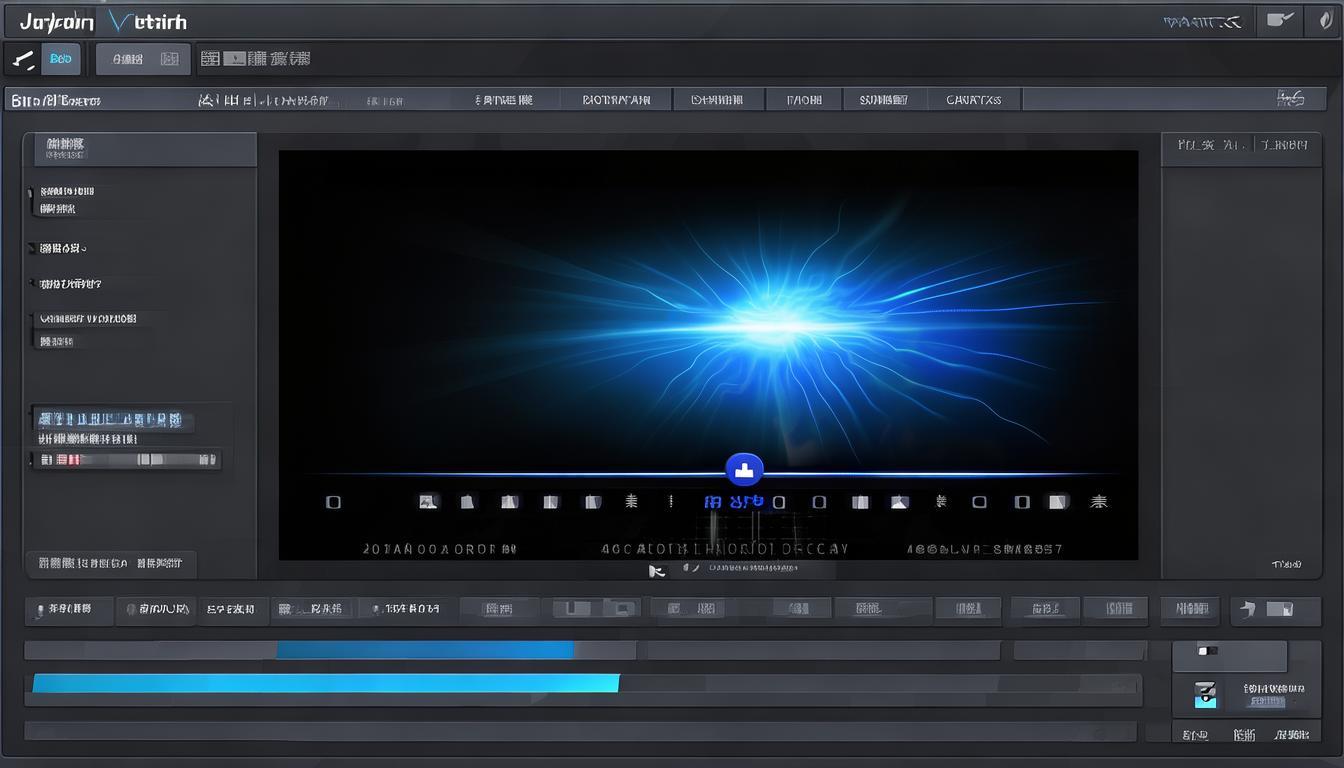Click the leaf icon at title bar's far right
This screenshot has height=768, width=1344.
1325,20
